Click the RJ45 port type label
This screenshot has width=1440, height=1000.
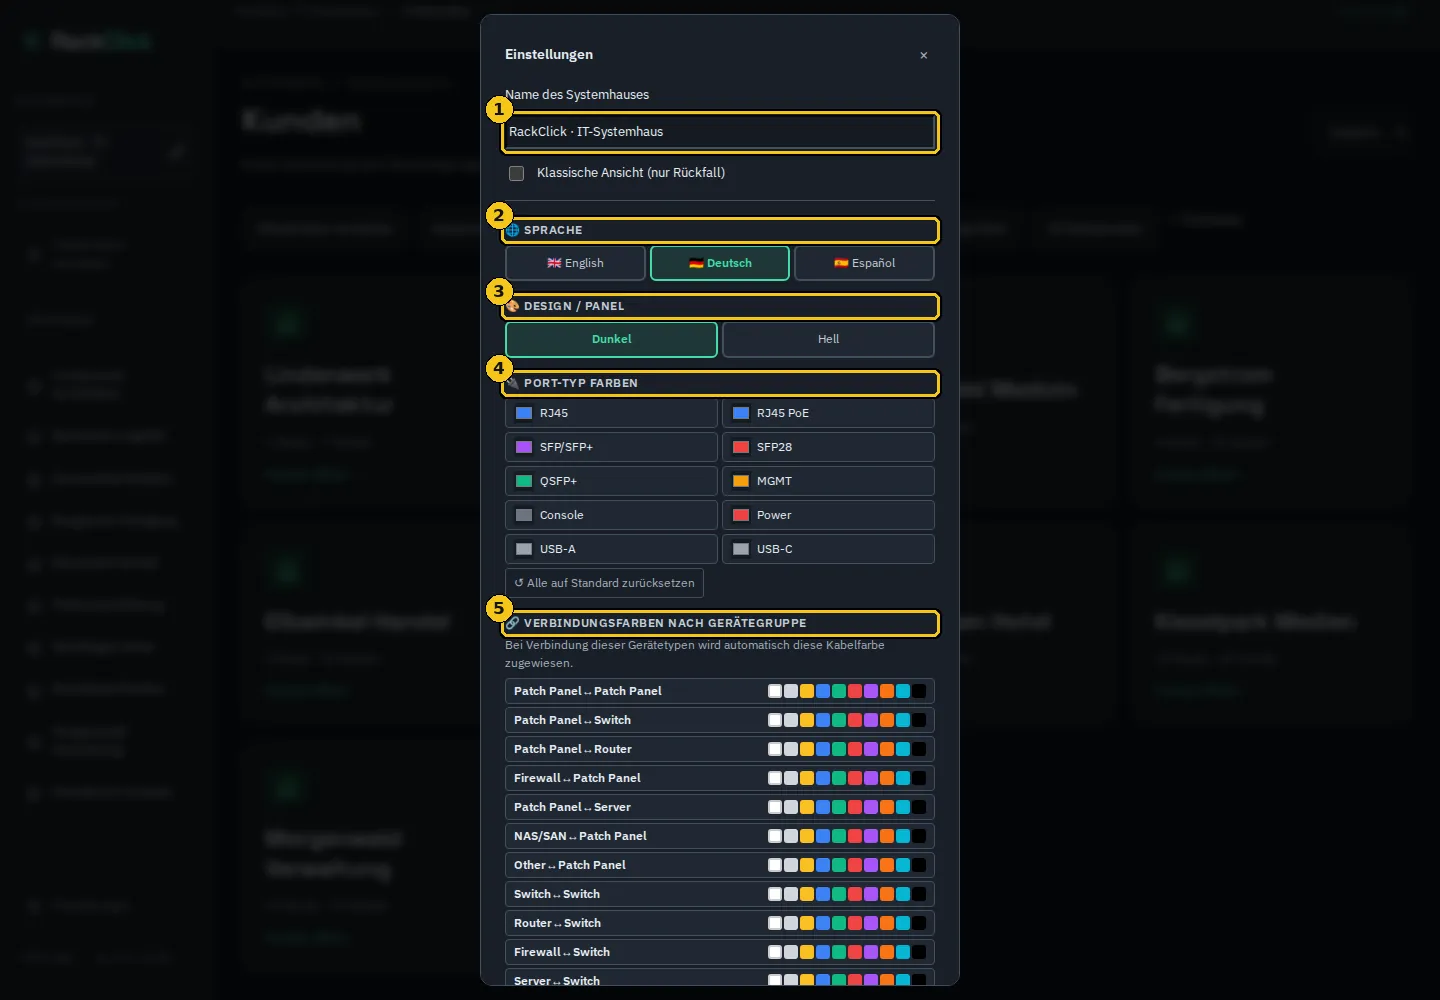(554, 413)
